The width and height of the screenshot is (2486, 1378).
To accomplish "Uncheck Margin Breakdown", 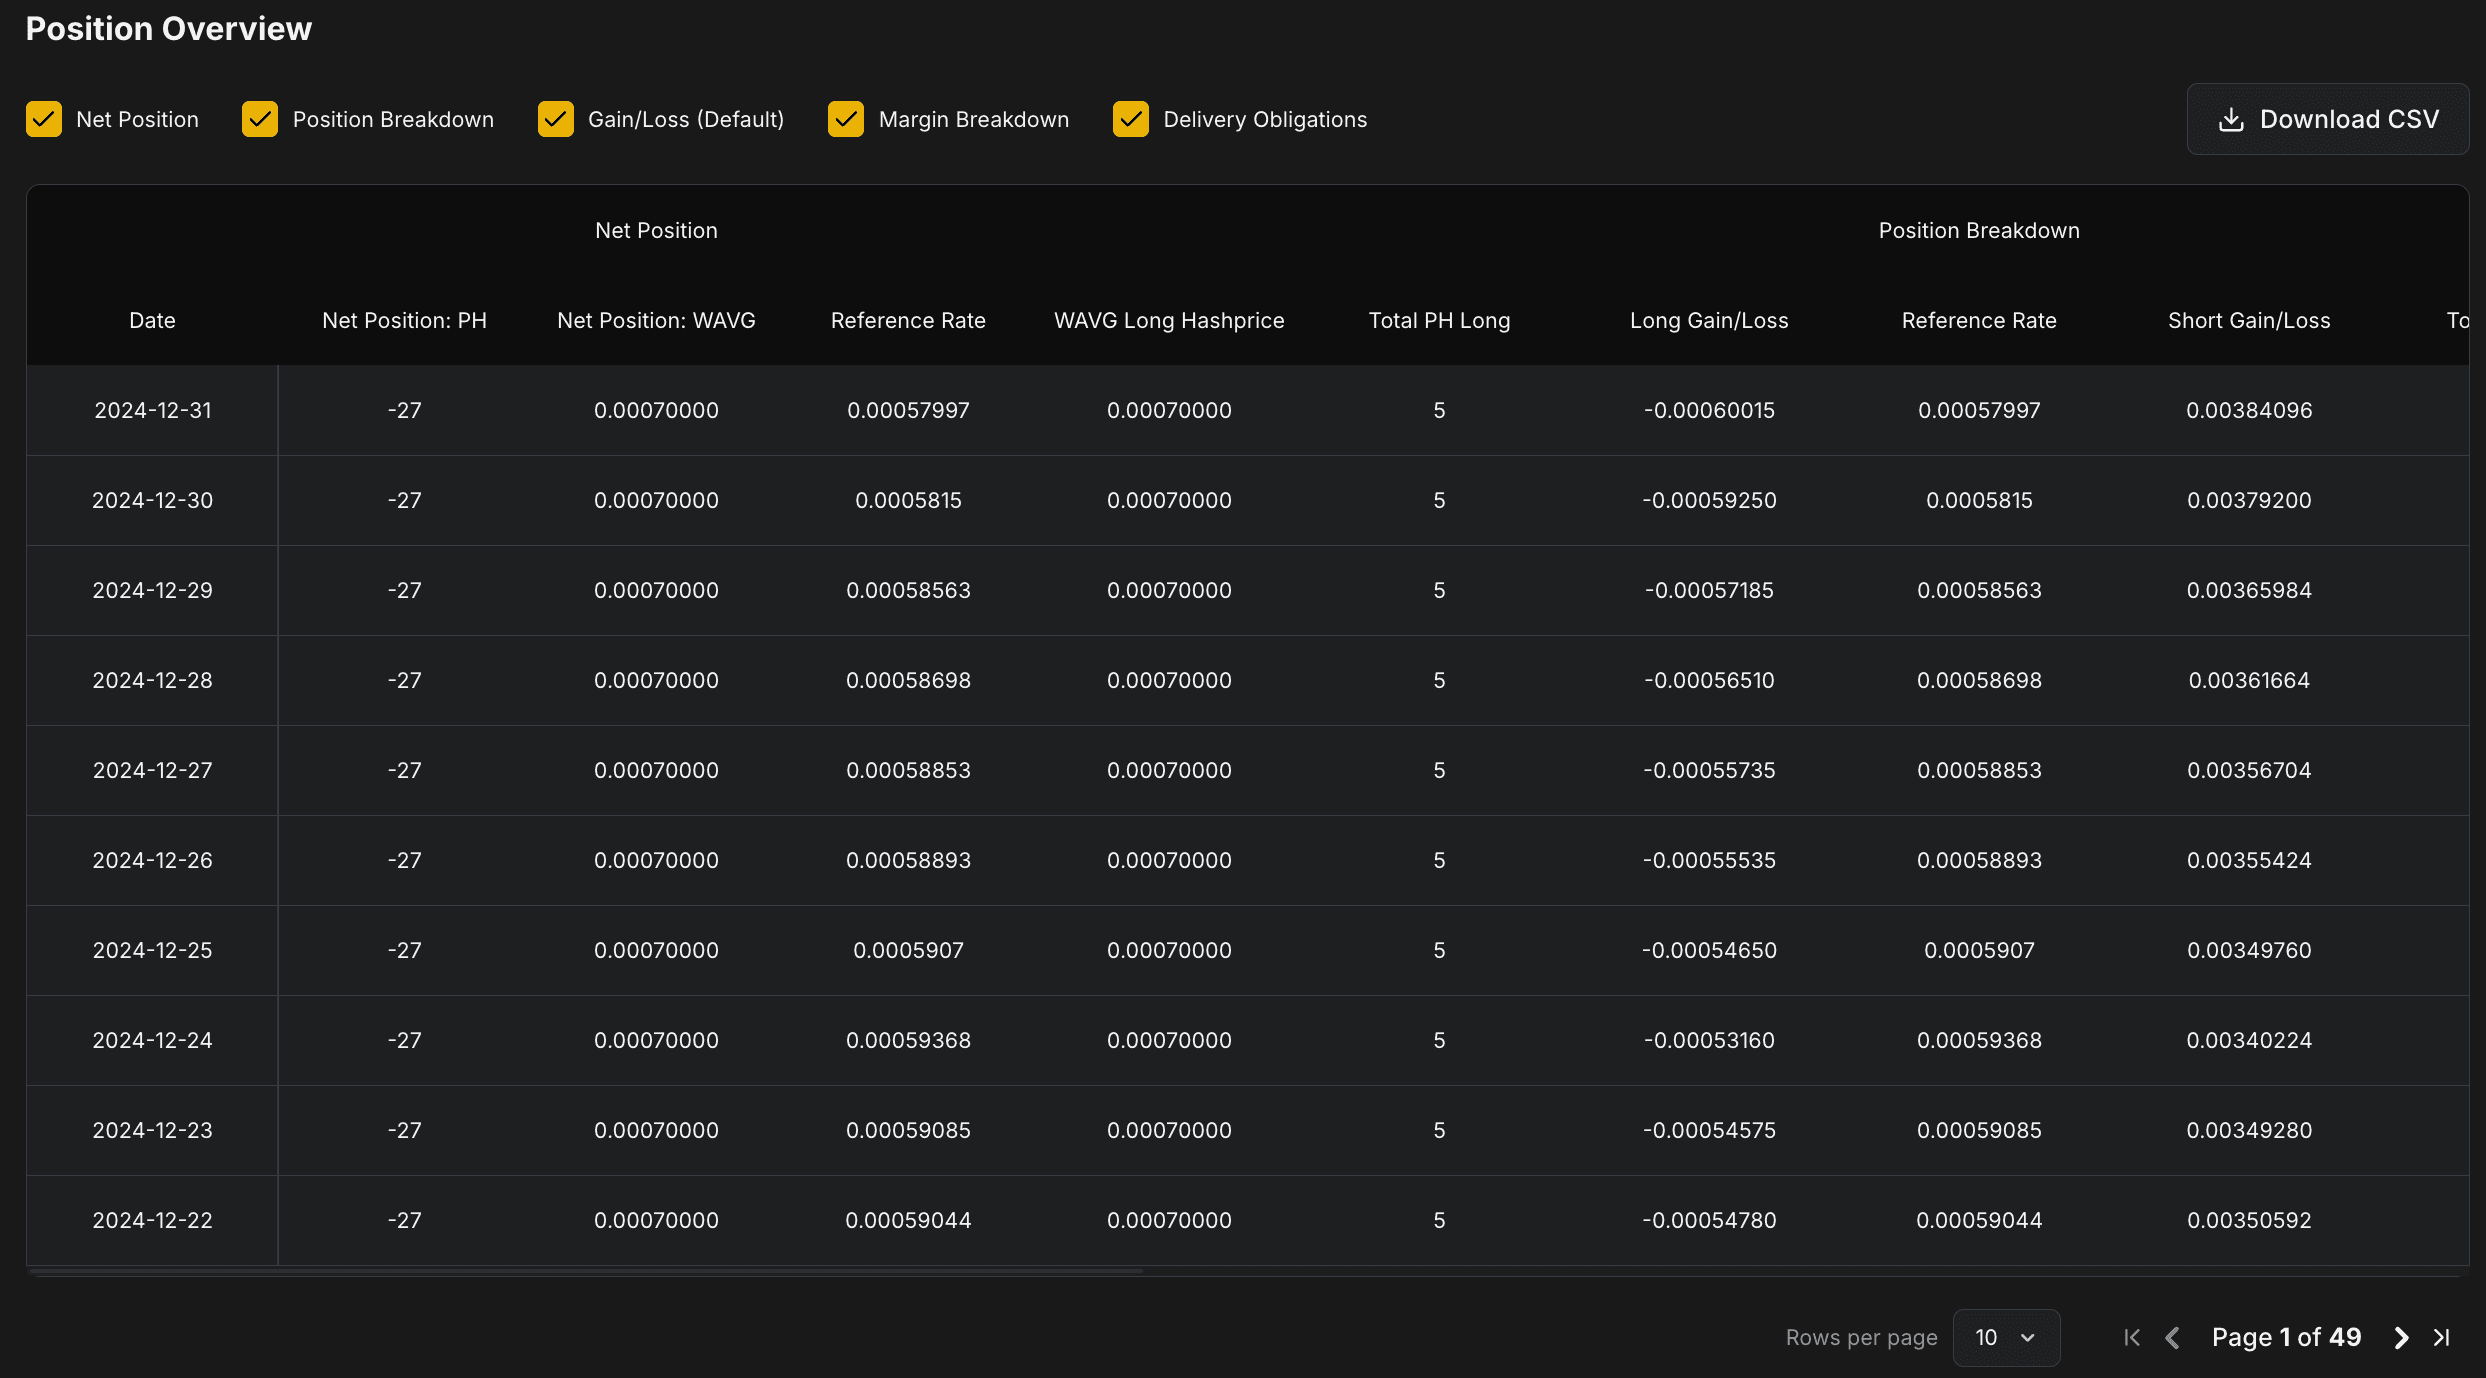I will [846, 118].
